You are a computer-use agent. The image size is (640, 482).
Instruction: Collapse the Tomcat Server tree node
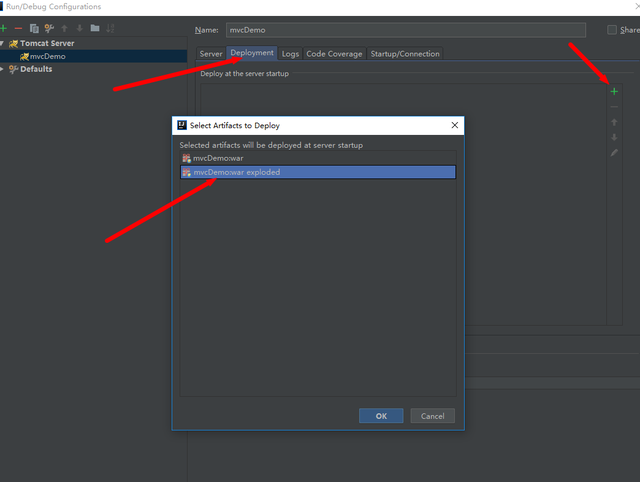point(2,43)
